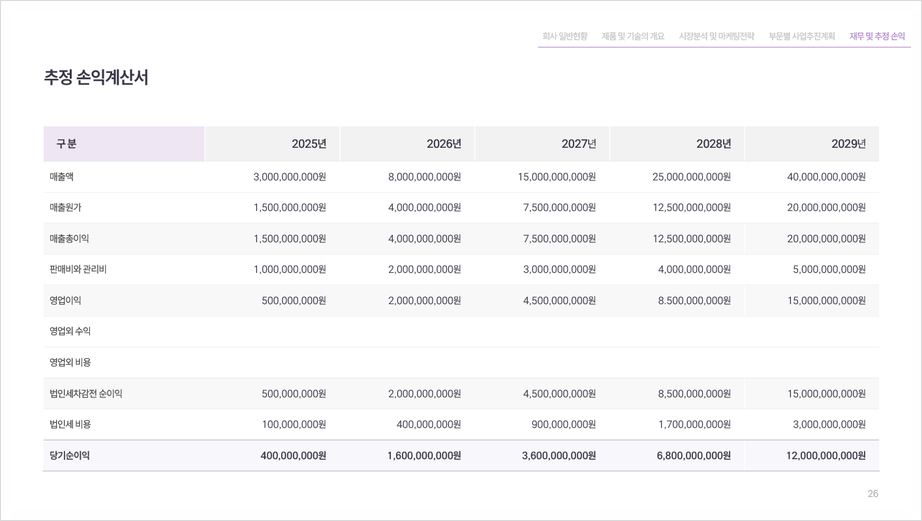922x521 pixels.
Task: Select the 영업이익 row label
Action: (65, 300)
